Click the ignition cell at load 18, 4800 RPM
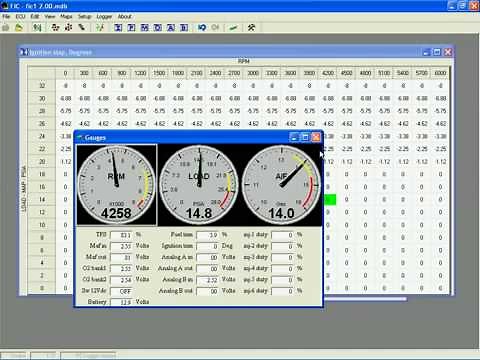The image size is (480, 360). click(x=365, y=174)
